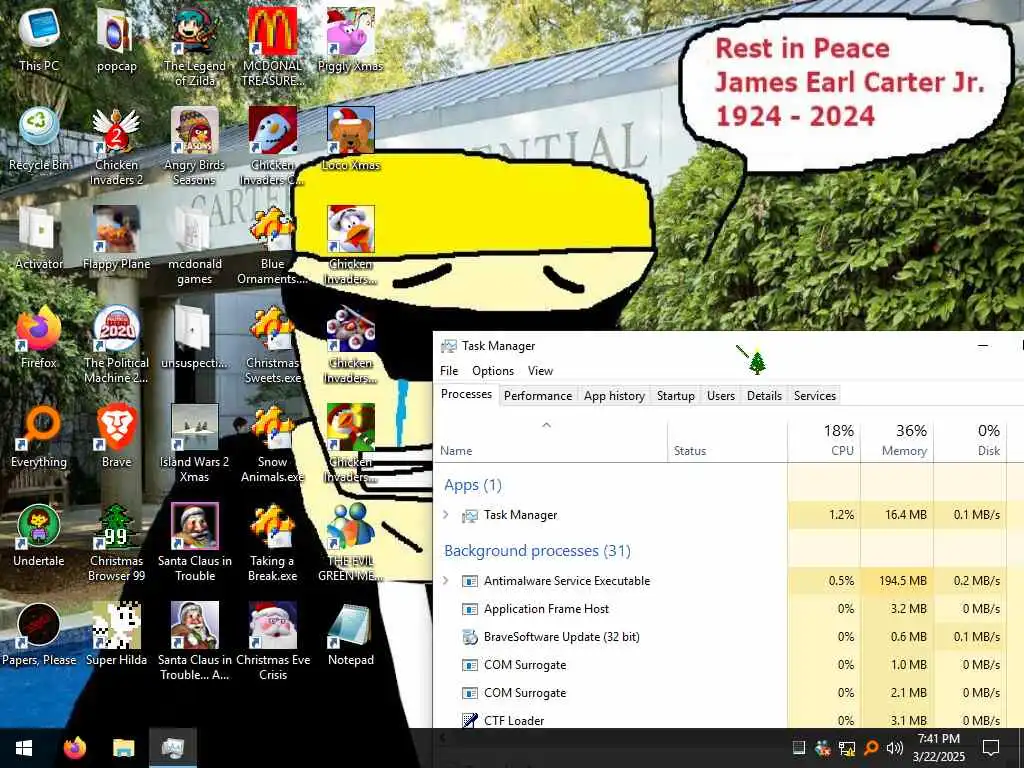Open The Political Machine 2020 shortcut
This screenshot has width=1024, height=768.
(x=116, y=344)
